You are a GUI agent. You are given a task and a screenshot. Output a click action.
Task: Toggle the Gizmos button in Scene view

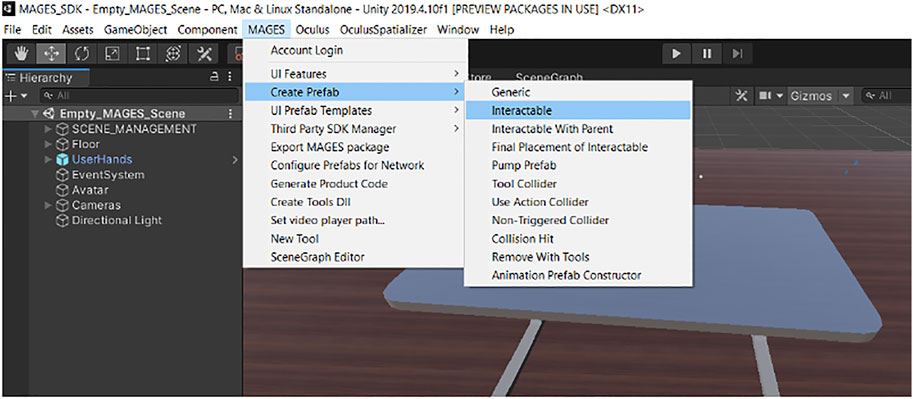(x=812, y=96)
